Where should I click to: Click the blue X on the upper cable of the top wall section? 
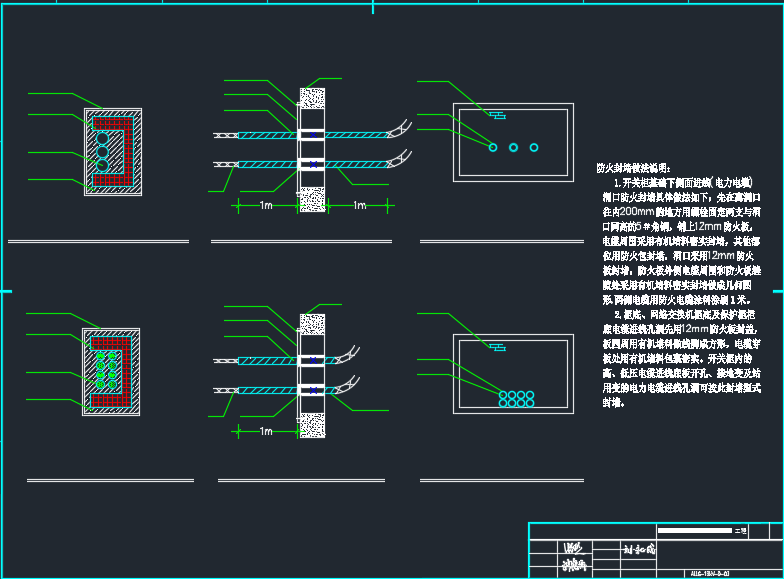[x=313, y=135]
